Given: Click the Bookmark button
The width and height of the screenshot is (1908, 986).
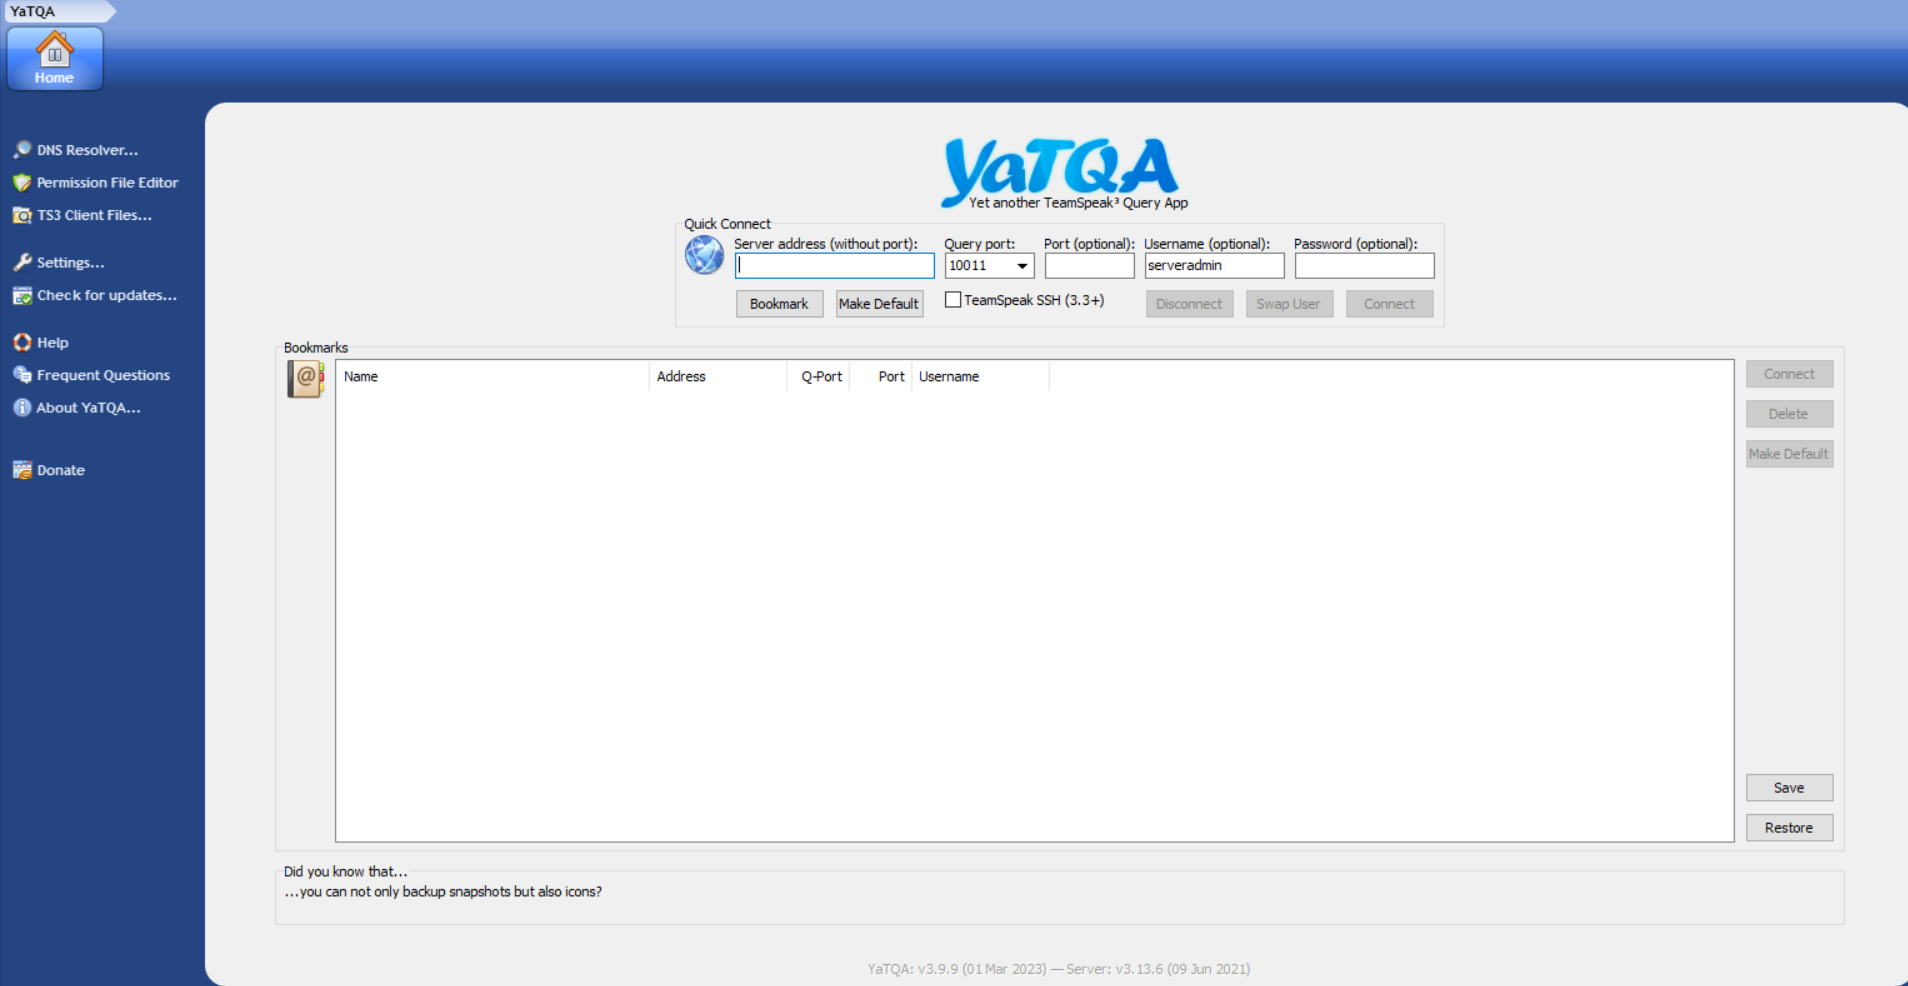Looking at the screenshot, I should click(779, 304).
